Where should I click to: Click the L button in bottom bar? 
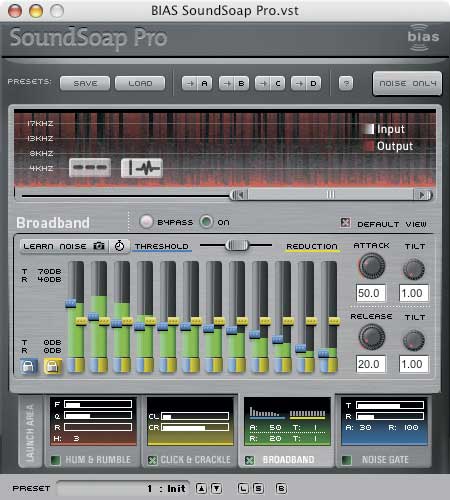pos(243,489)
